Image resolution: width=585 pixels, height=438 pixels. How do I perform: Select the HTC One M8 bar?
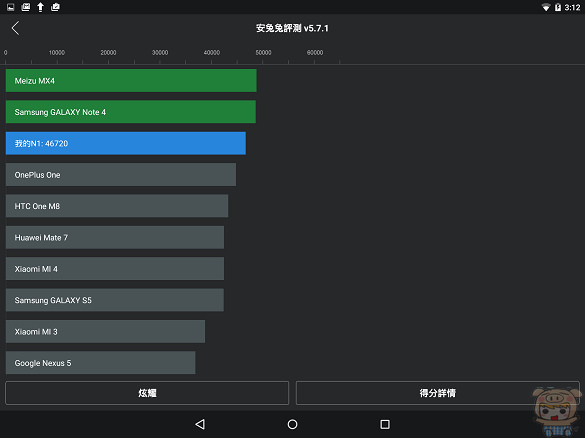[117, 206]
